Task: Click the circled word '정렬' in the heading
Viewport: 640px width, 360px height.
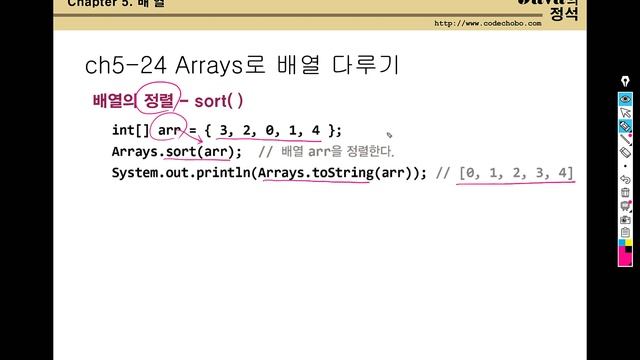Action: 159,100
